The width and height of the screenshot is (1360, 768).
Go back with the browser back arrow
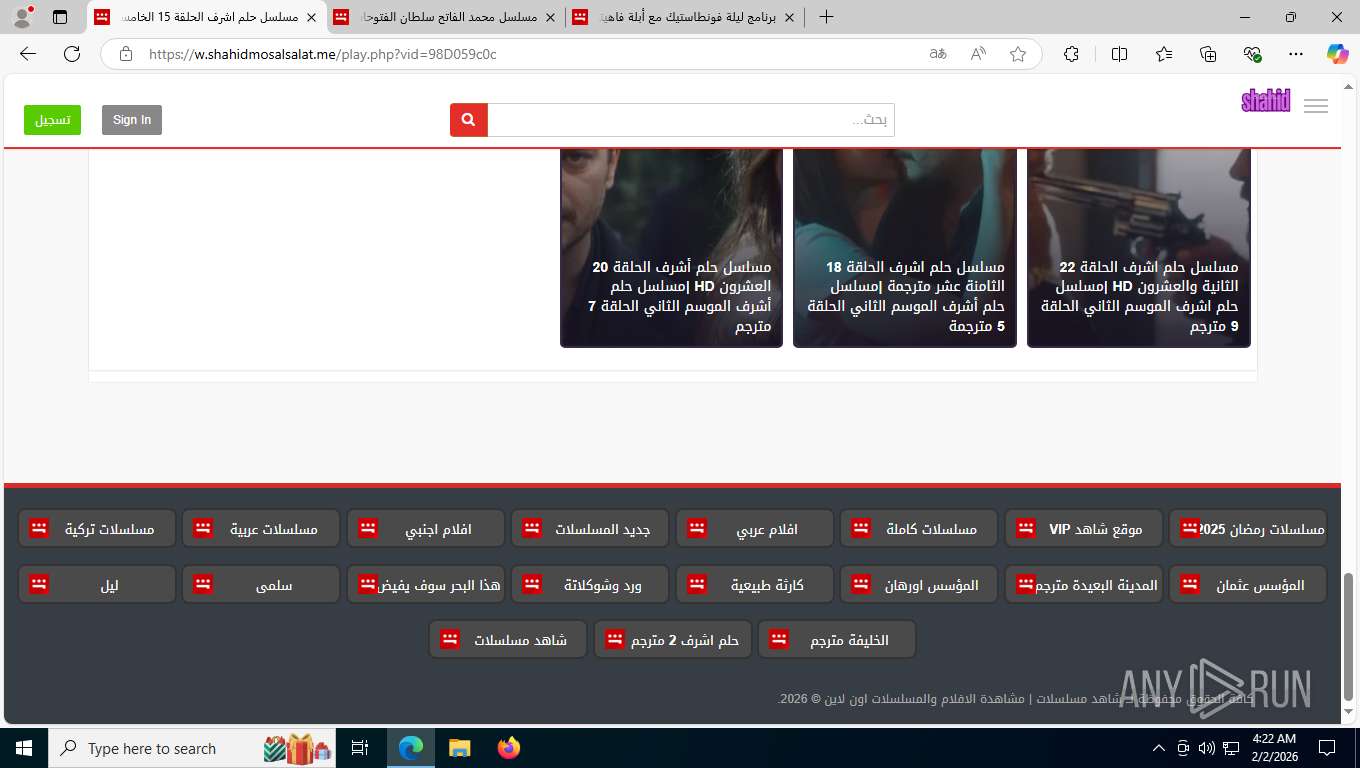coord(28,54)
